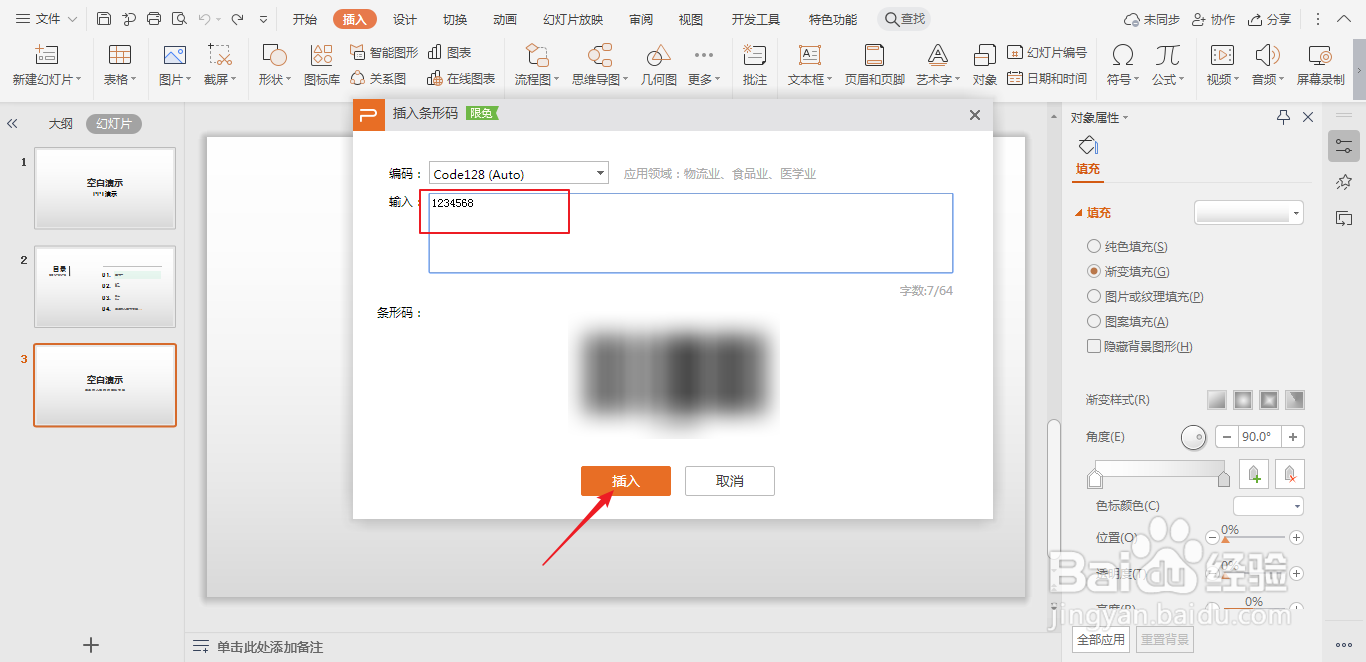1366x662 pixels.
Task: Click the Print icon in quick toolbar
Action: click(x=154, y=19)
